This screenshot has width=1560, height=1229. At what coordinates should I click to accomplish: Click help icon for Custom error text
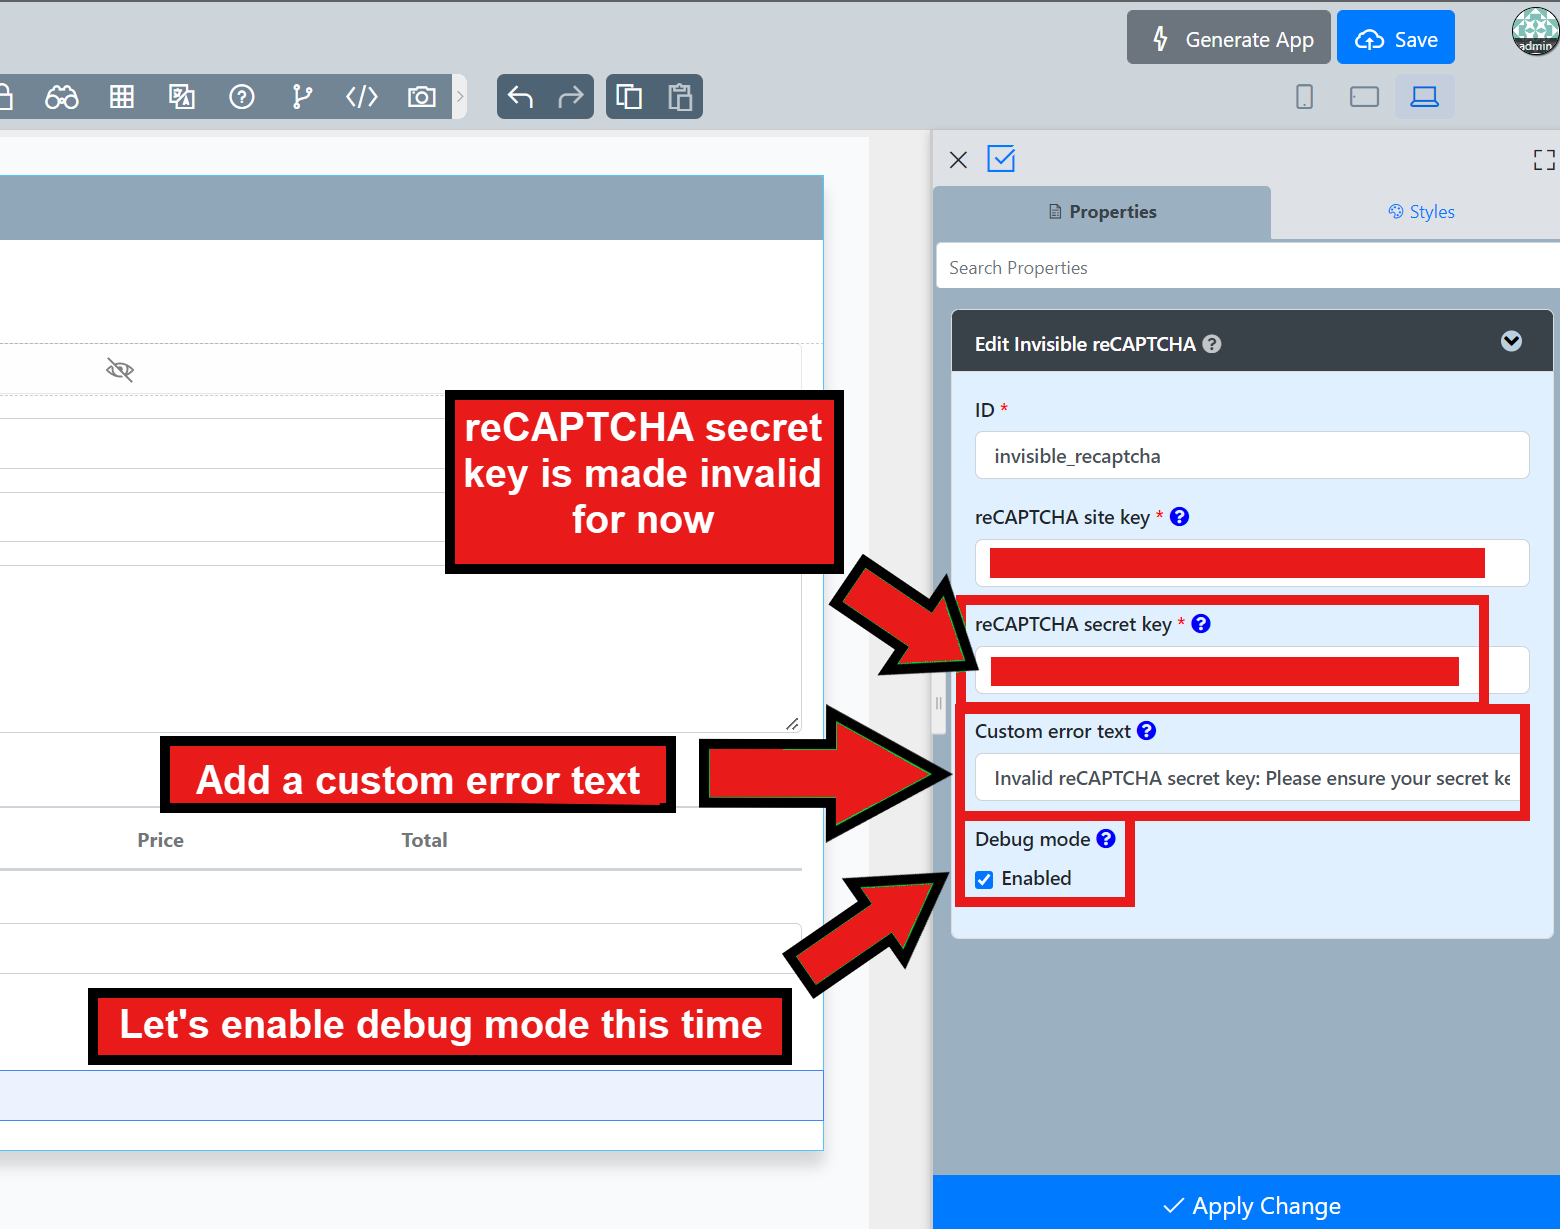click(x=1147, y=731)
